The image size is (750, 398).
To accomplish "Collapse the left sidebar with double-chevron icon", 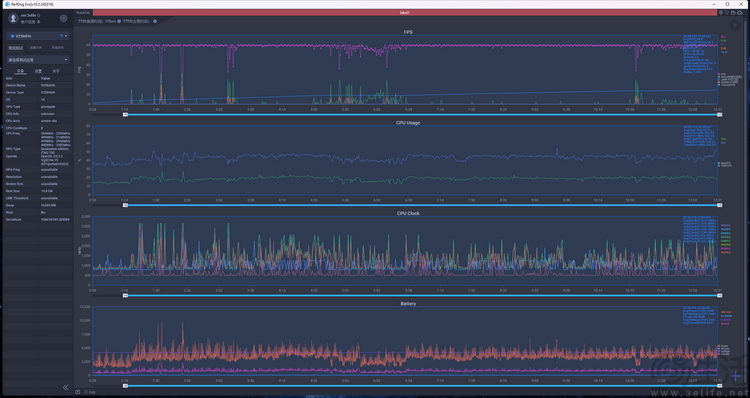I will (x=66, y=387).
